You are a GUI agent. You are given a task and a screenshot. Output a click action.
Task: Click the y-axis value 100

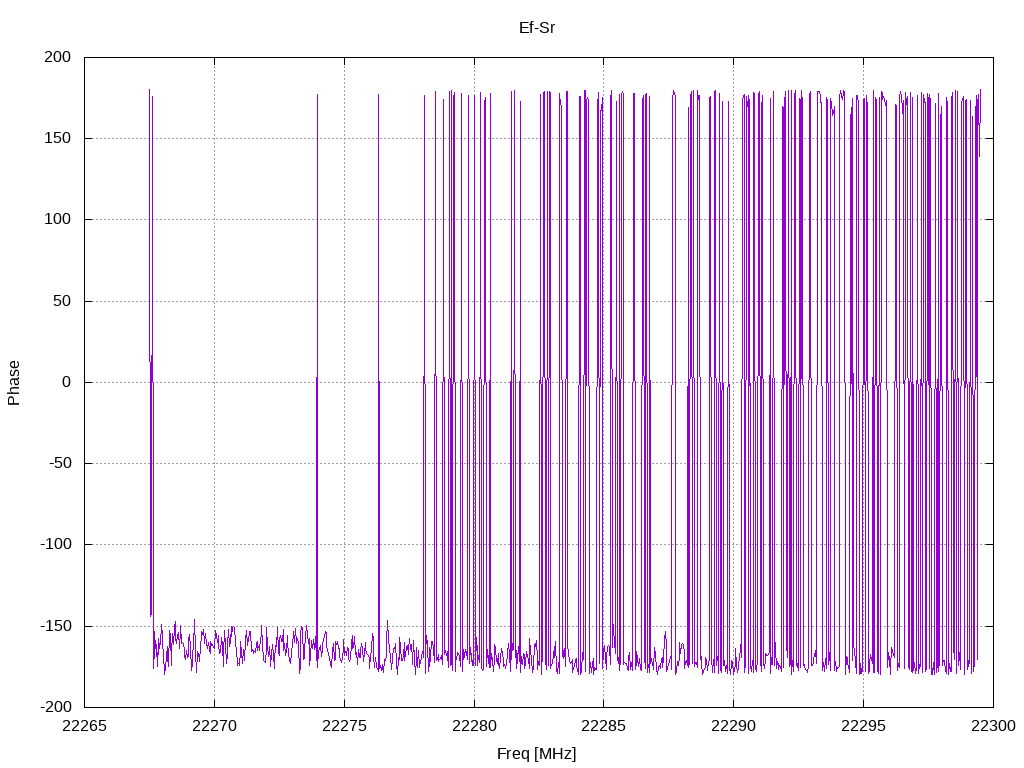coord(57,219)
